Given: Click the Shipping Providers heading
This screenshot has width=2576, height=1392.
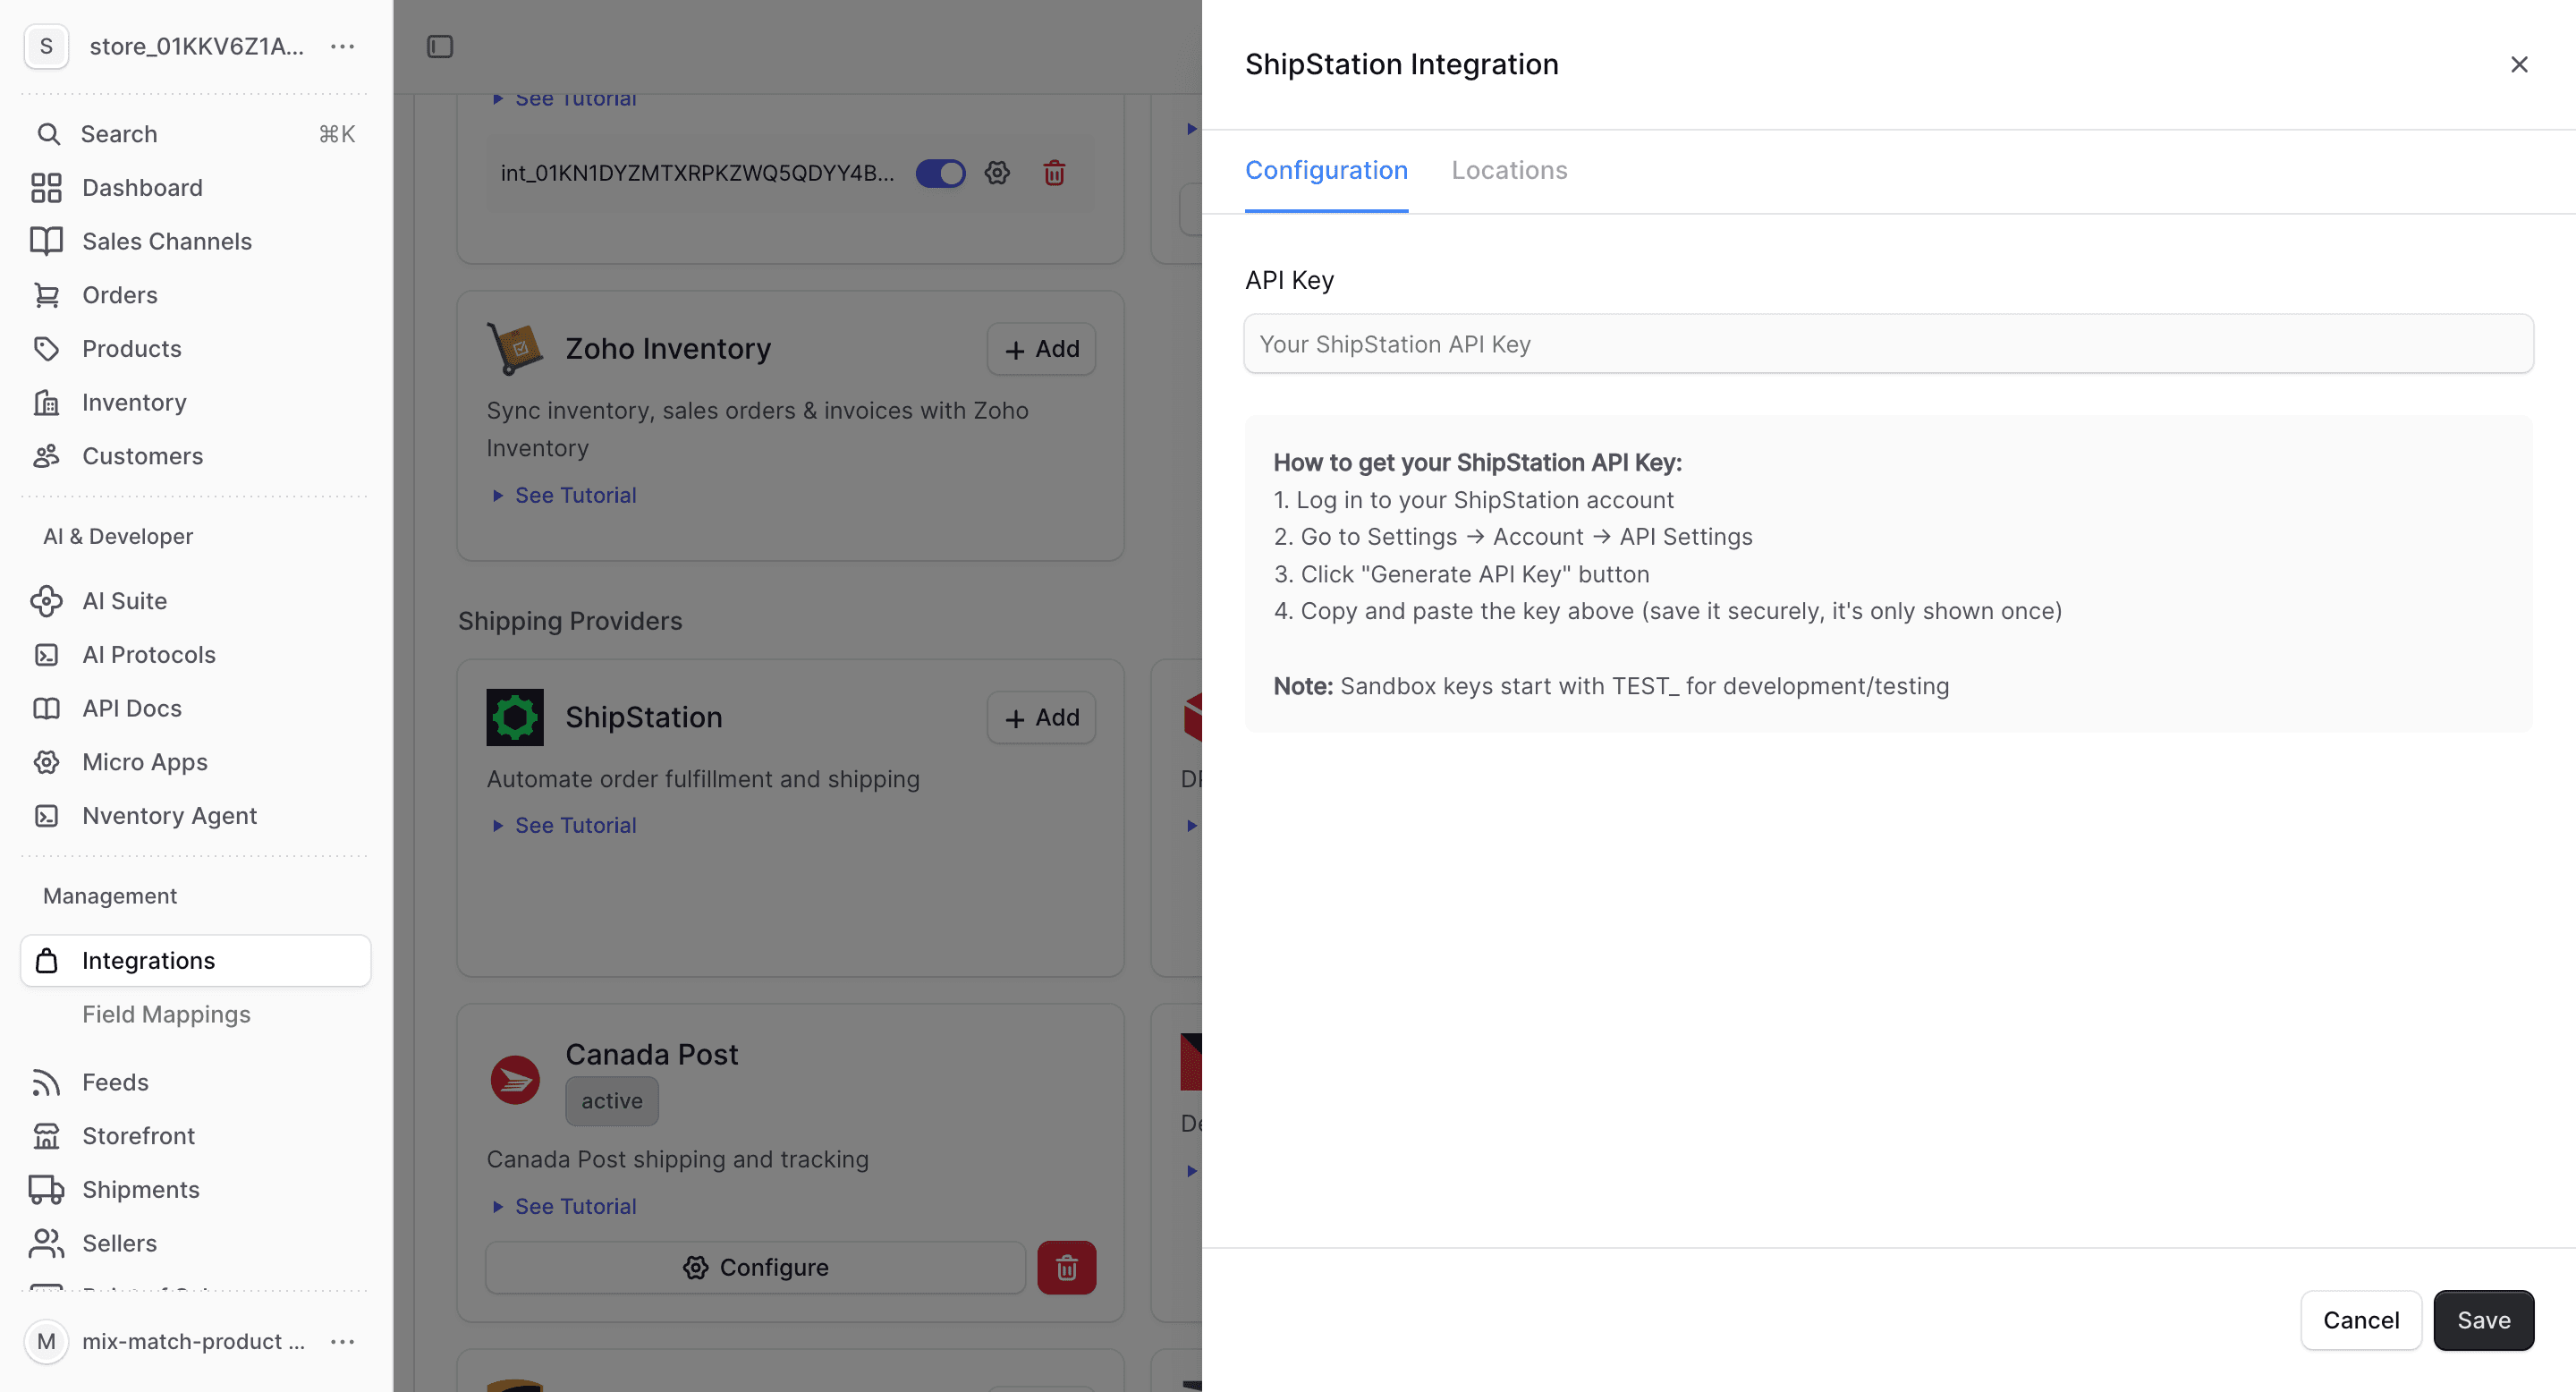Looking at the screenshot, I should coord(570,621).
